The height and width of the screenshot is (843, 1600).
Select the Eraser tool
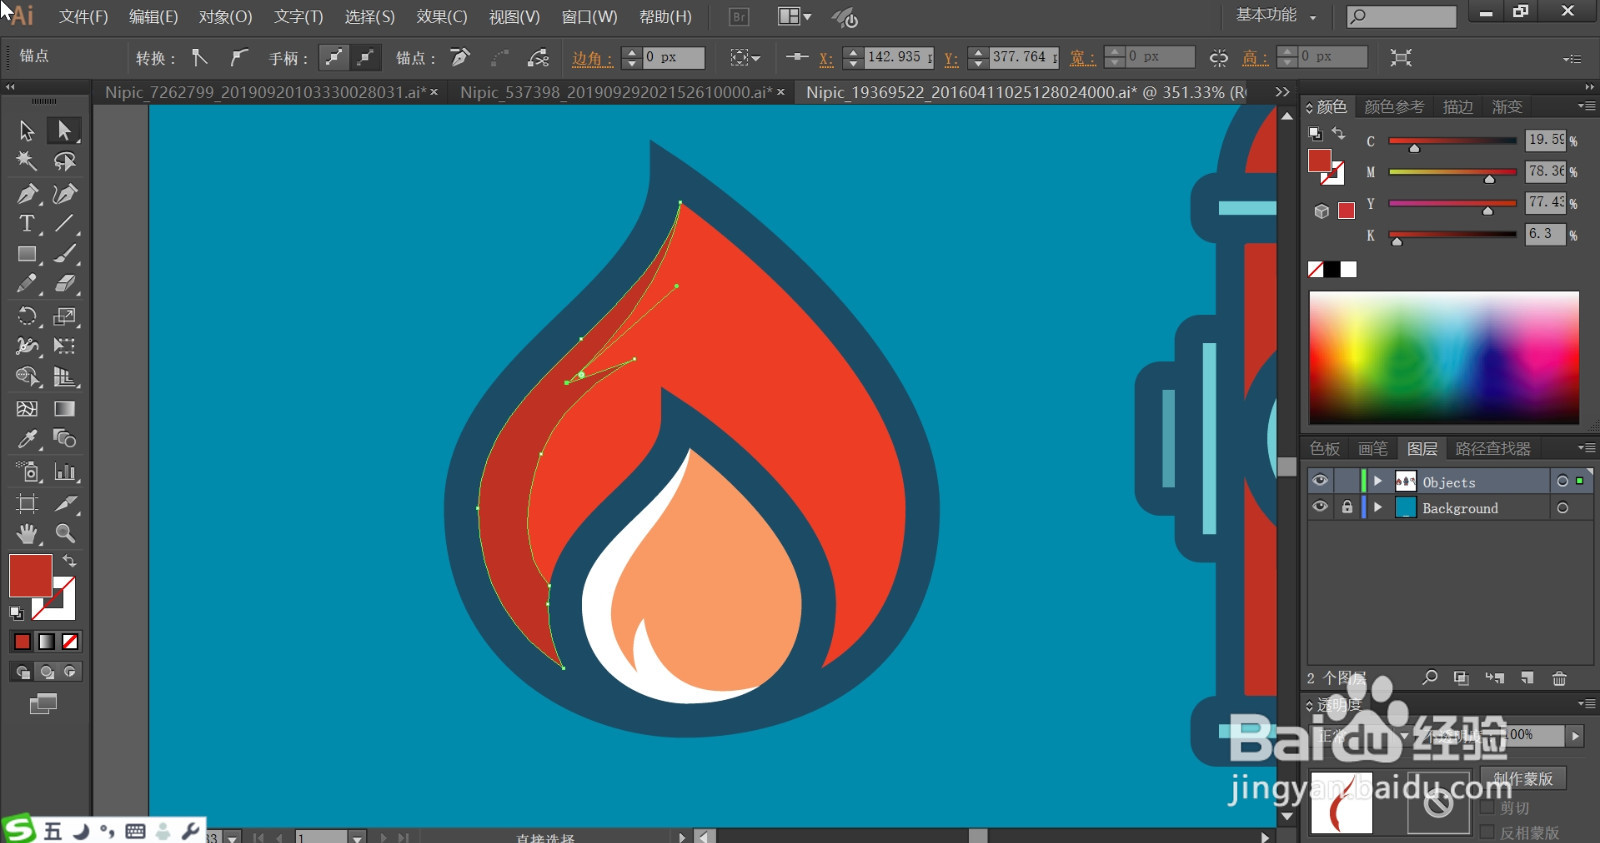click(x=65, y=284)
